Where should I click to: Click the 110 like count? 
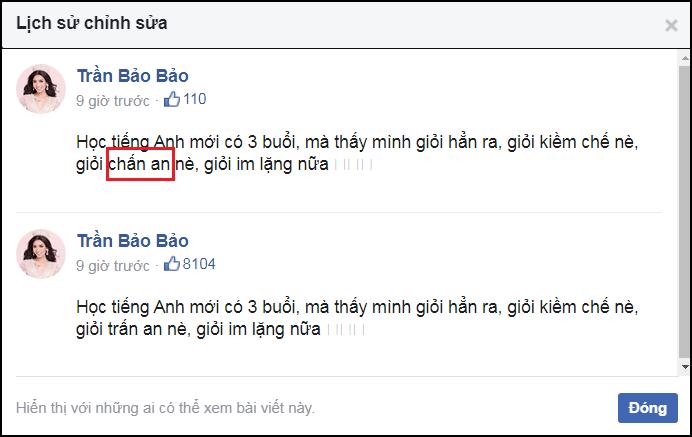click(x=195, y=99)
